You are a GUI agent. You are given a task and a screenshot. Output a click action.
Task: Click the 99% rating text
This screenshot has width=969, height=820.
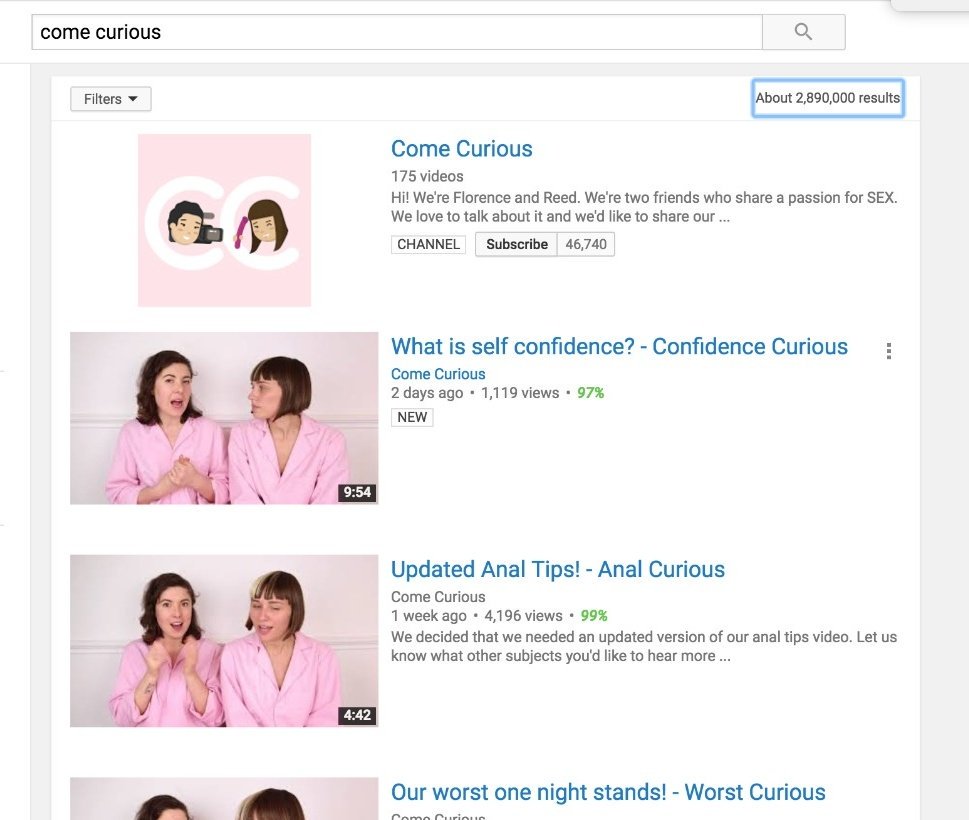coord(594,616)
